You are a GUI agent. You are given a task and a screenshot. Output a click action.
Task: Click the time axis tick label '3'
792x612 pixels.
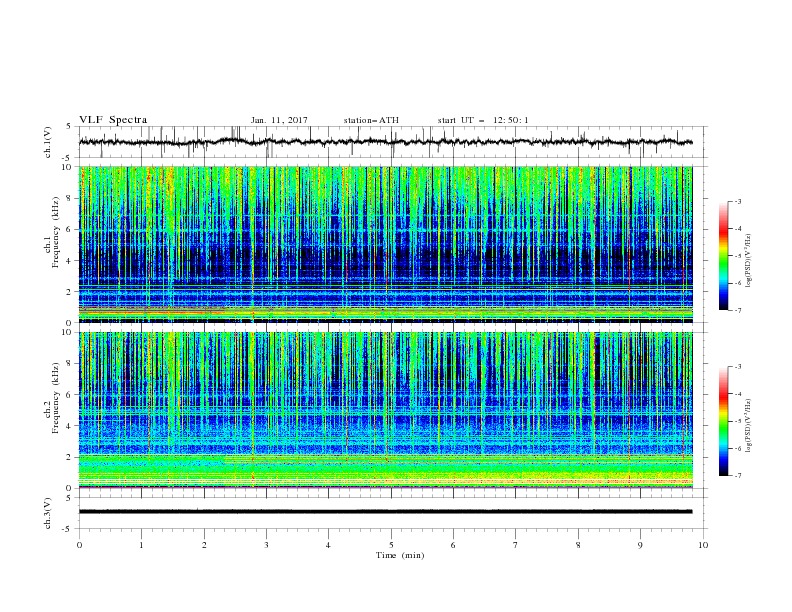click(267, 545)
